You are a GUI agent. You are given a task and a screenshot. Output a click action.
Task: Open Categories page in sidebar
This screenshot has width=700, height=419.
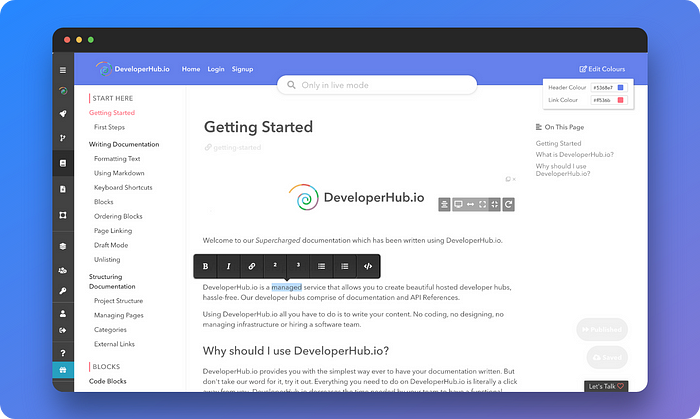(x=110, y=330)
